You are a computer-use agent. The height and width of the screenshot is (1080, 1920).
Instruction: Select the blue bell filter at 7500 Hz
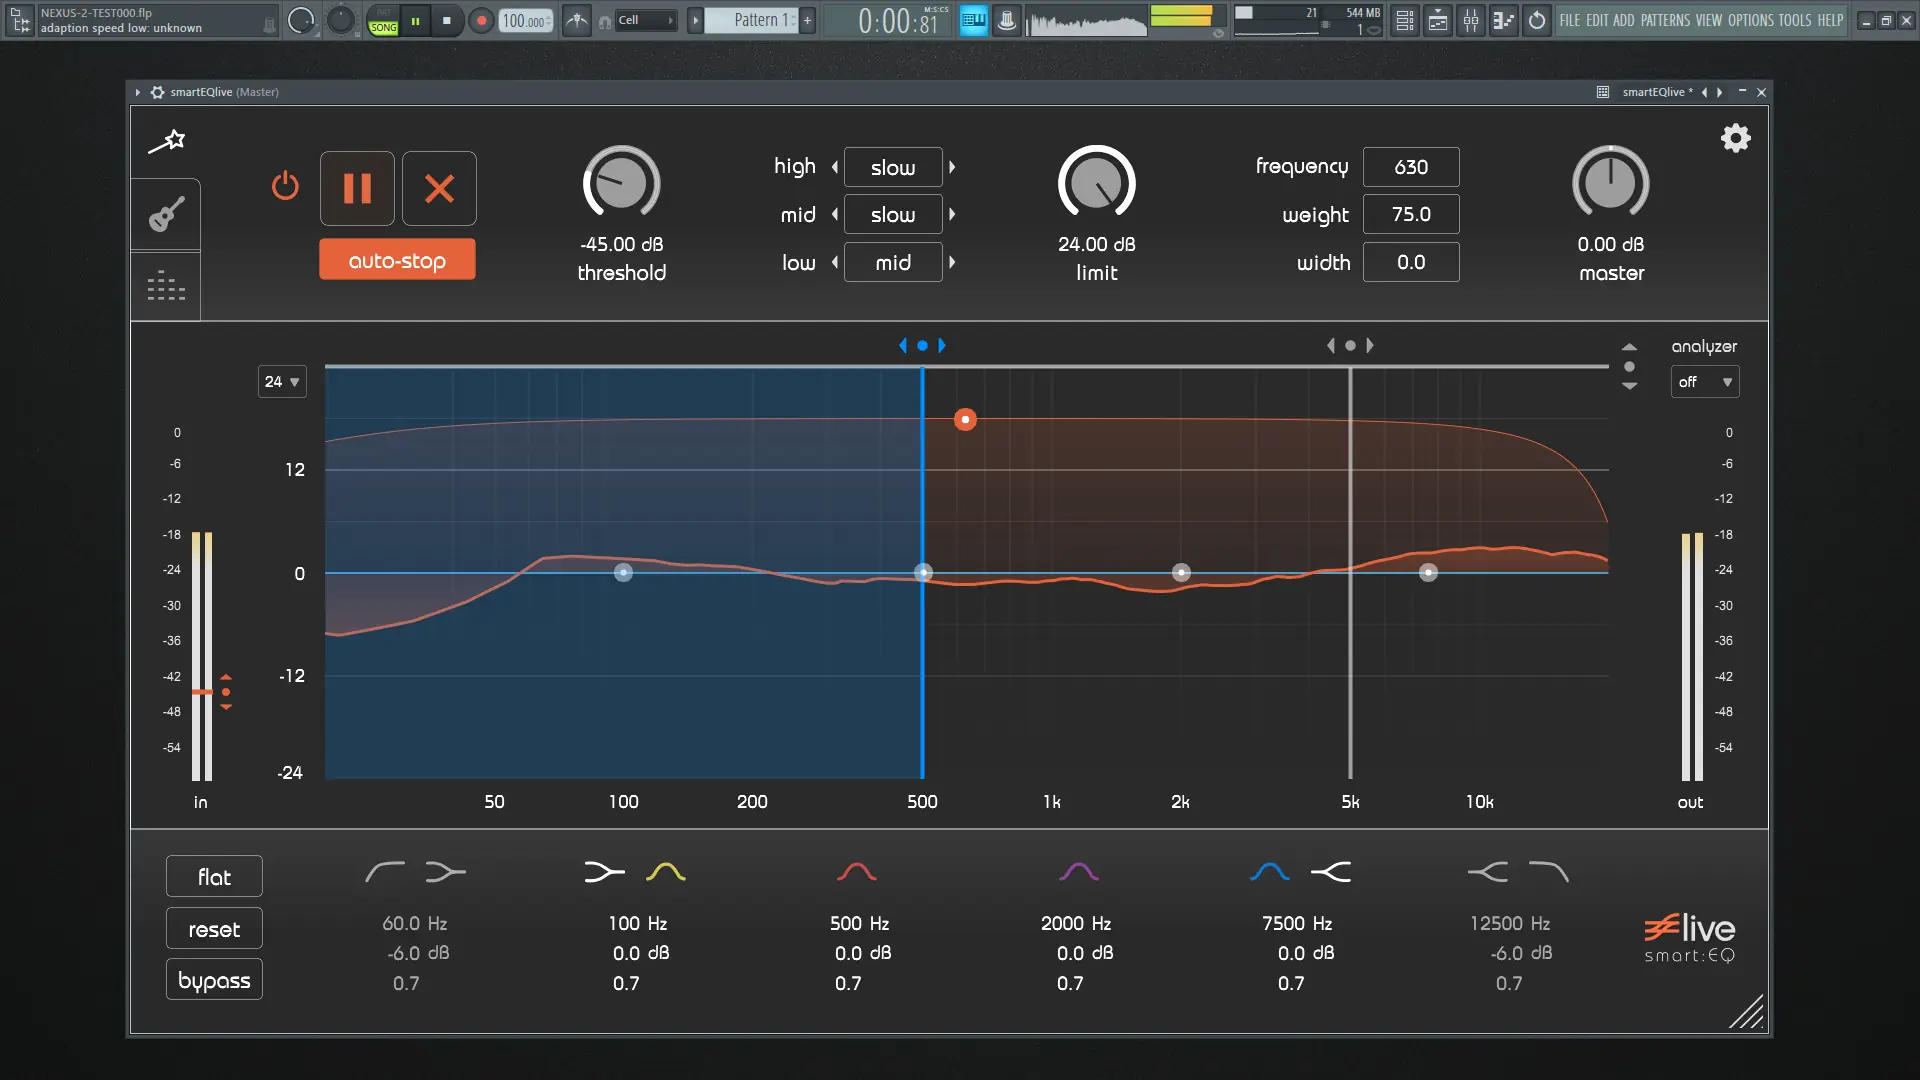[x=1269, y=872]
